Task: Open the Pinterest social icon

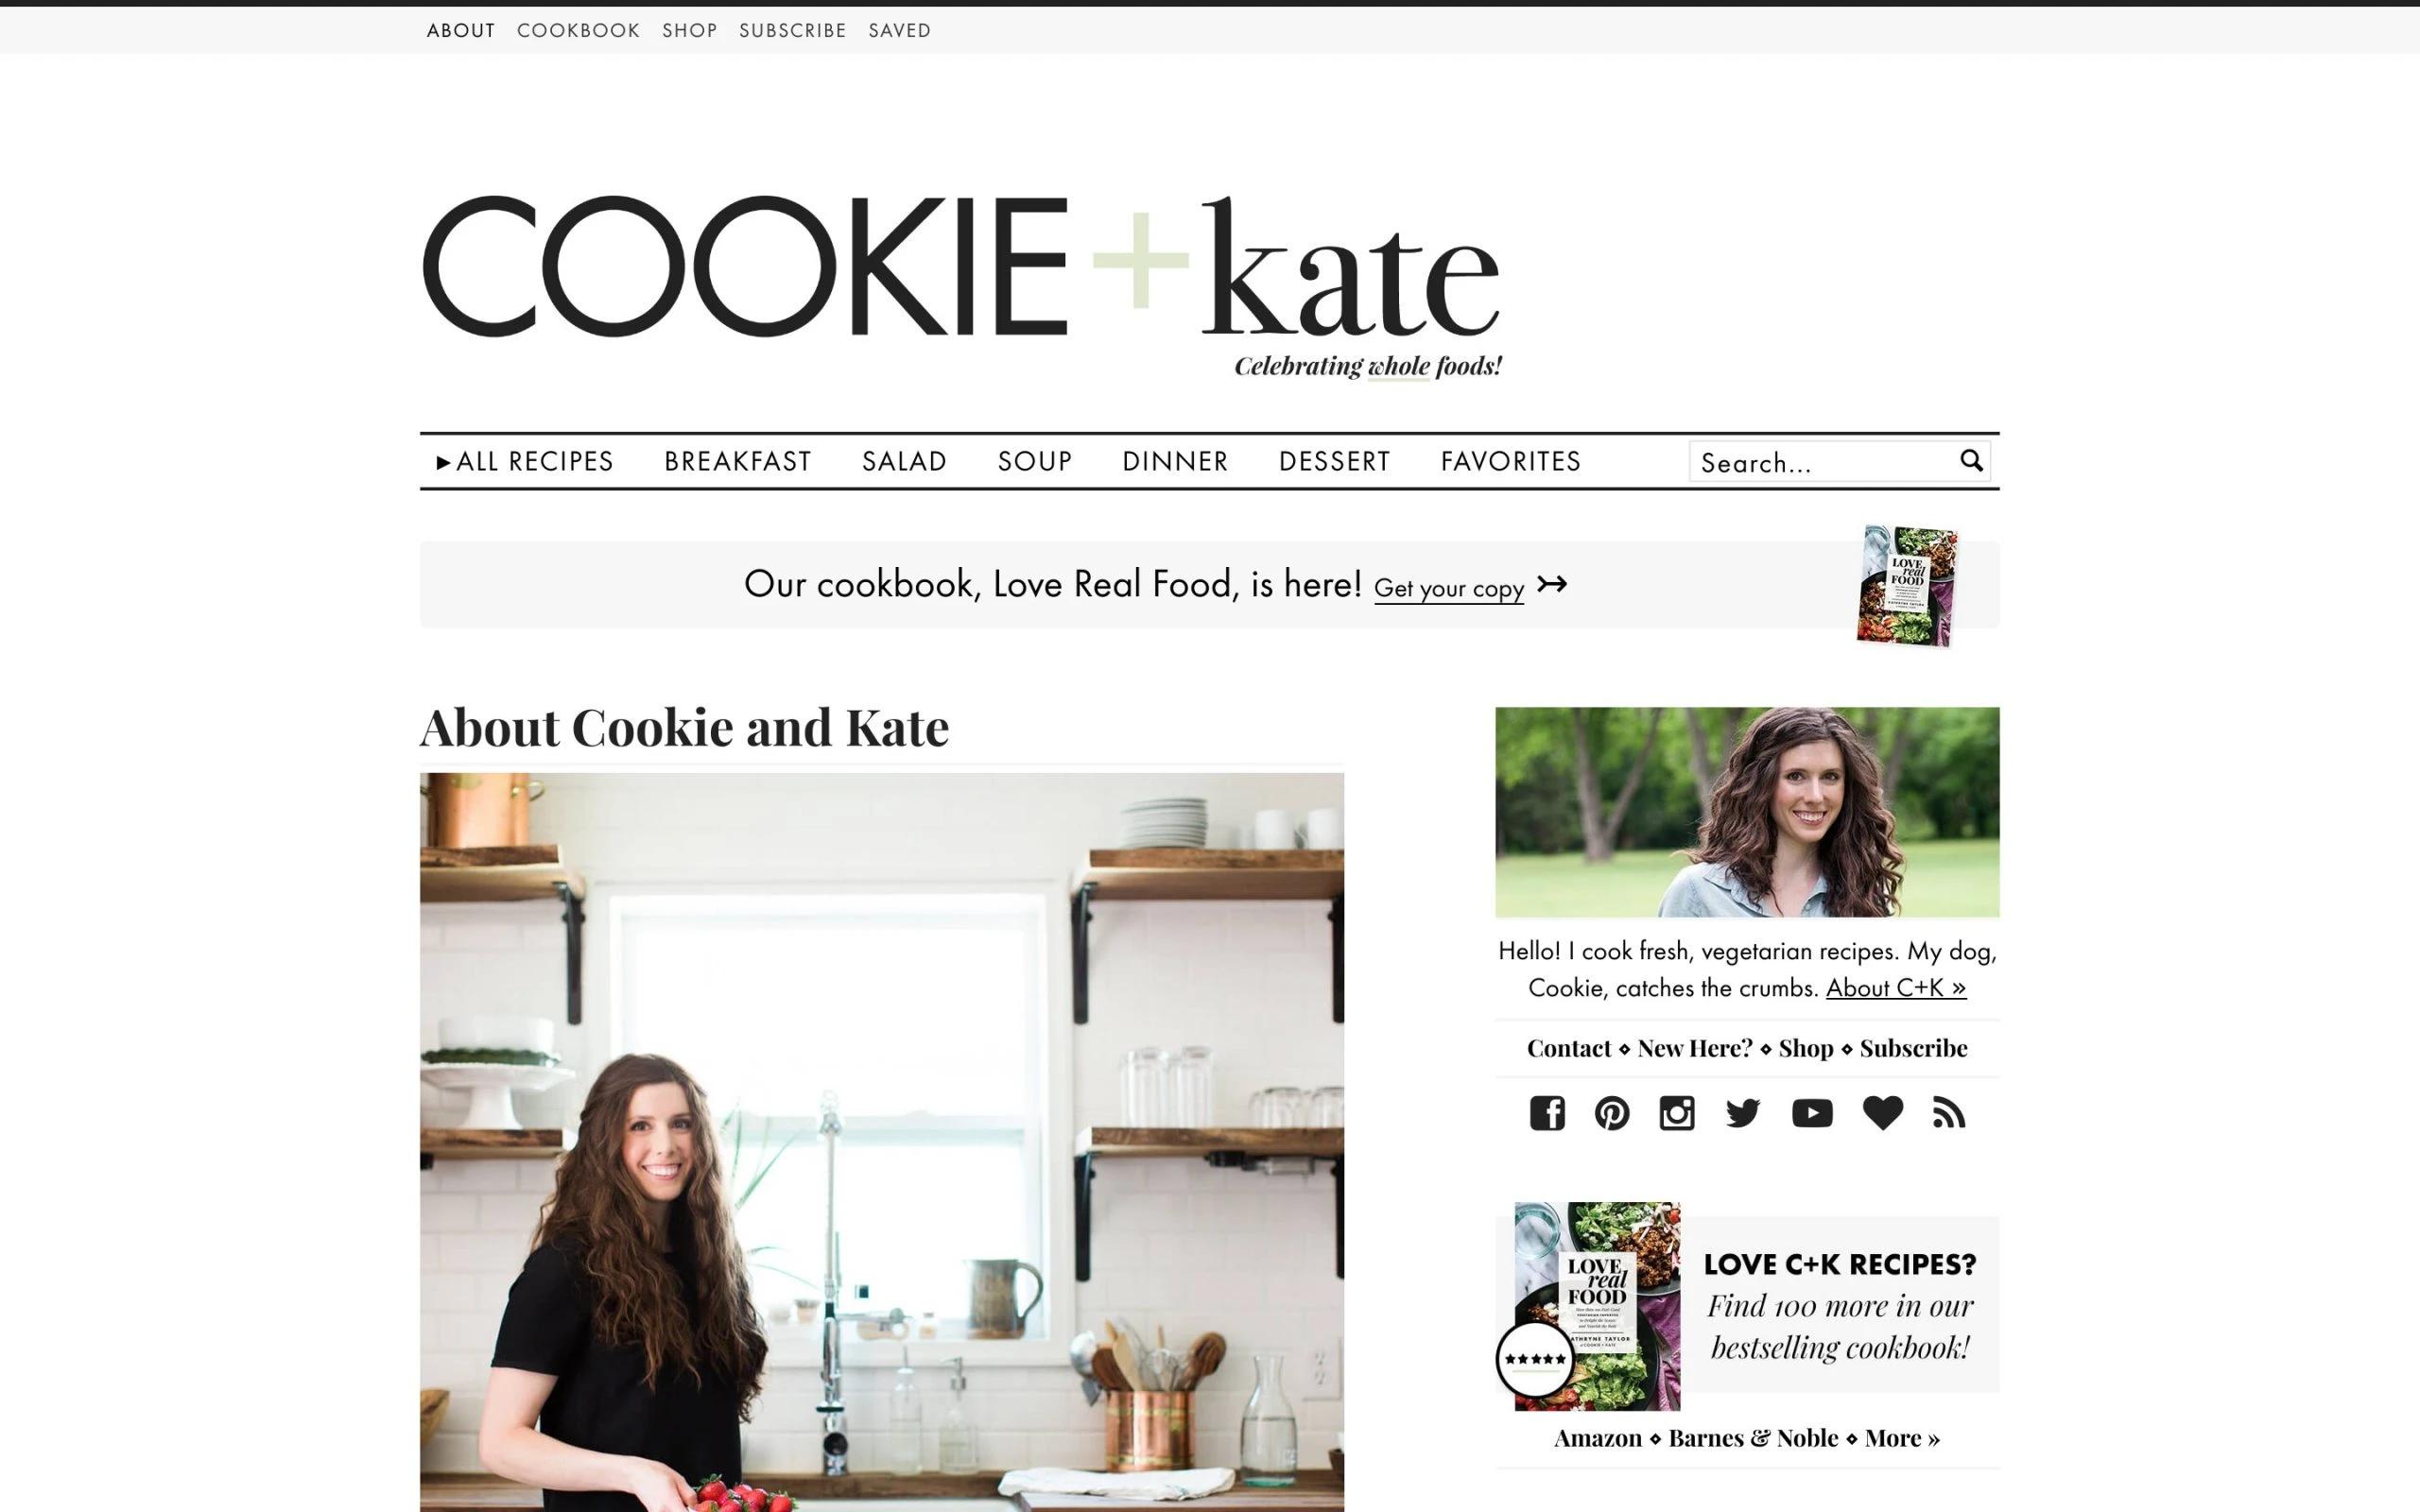Action: coord(1612,1113)
